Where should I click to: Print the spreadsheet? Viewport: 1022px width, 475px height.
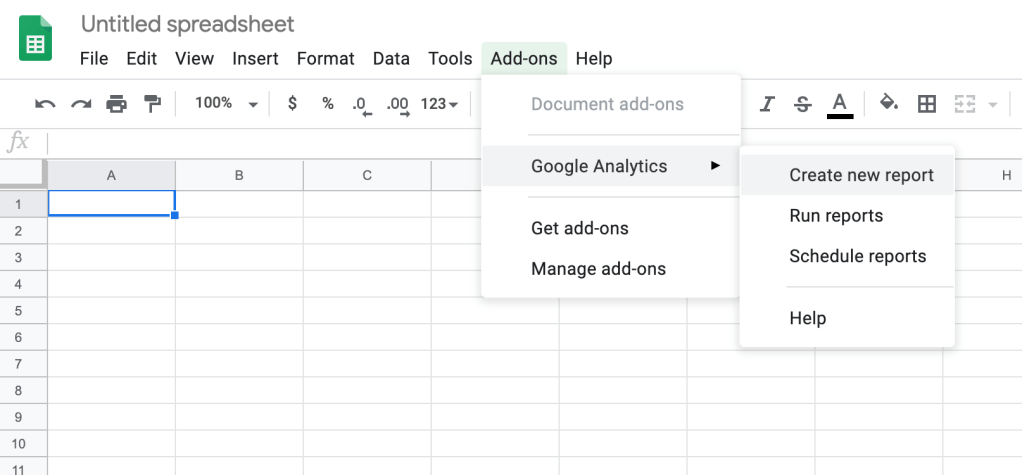(116, 104)
